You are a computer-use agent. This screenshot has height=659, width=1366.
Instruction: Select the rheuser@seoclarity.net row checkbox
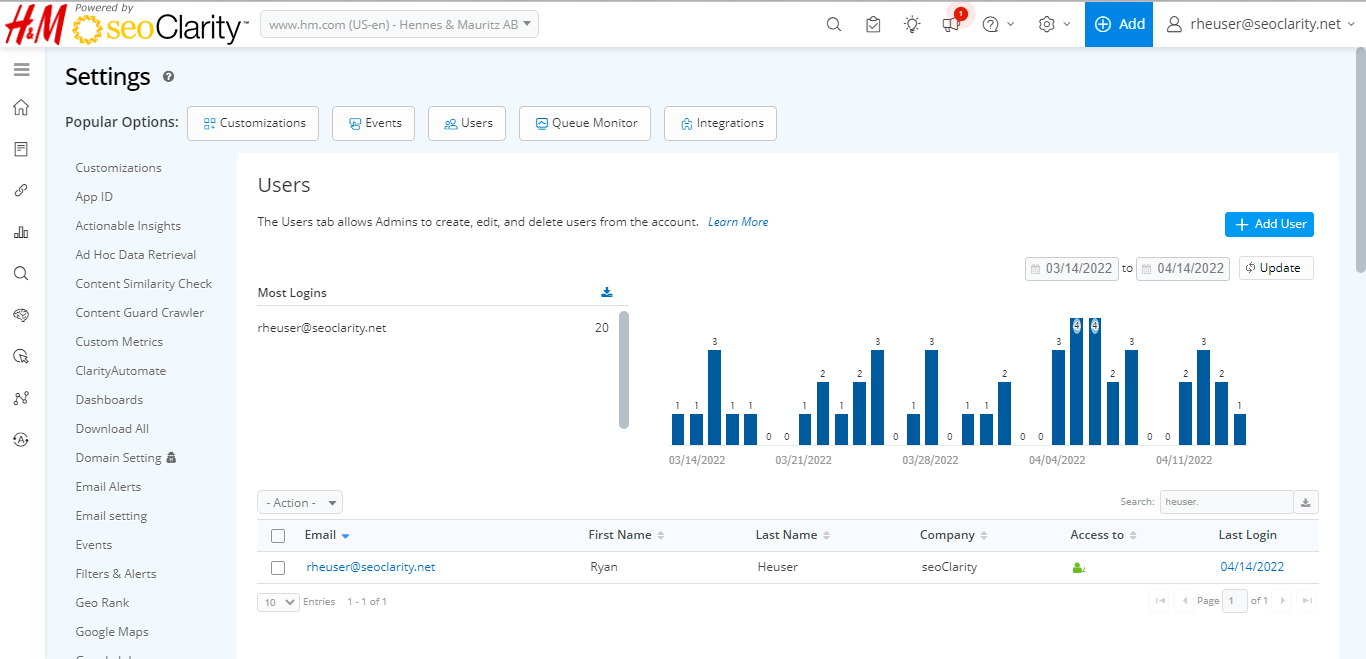tap(278, 568)
